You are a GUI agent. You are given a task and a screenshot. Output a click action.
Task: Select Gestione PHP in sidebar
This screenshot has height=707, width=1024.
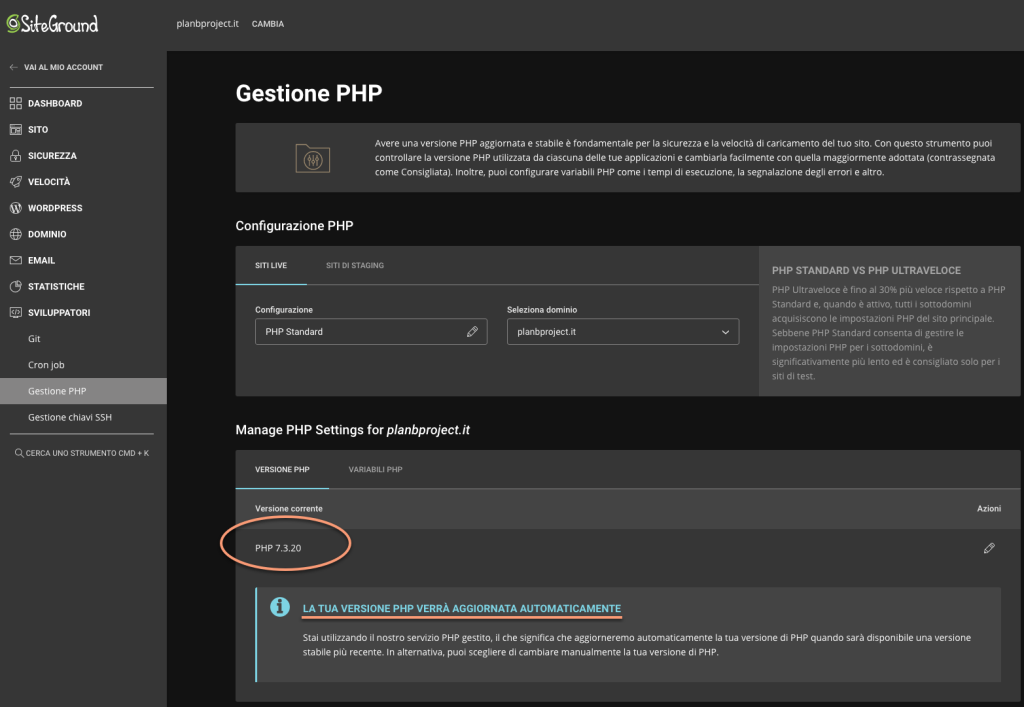coord(83,390)
